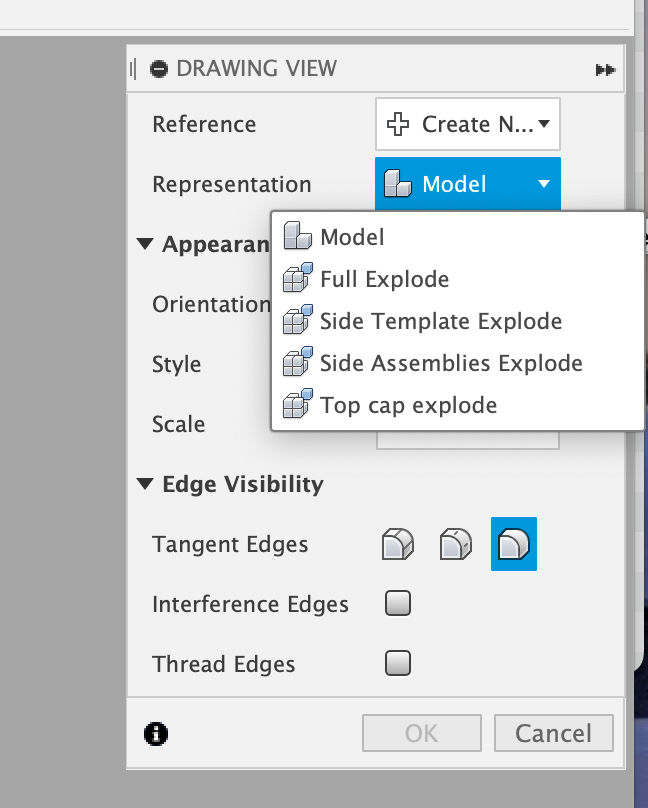Collapse dialog with the minus circle icon
648x808 pixels.
point(159,69)
